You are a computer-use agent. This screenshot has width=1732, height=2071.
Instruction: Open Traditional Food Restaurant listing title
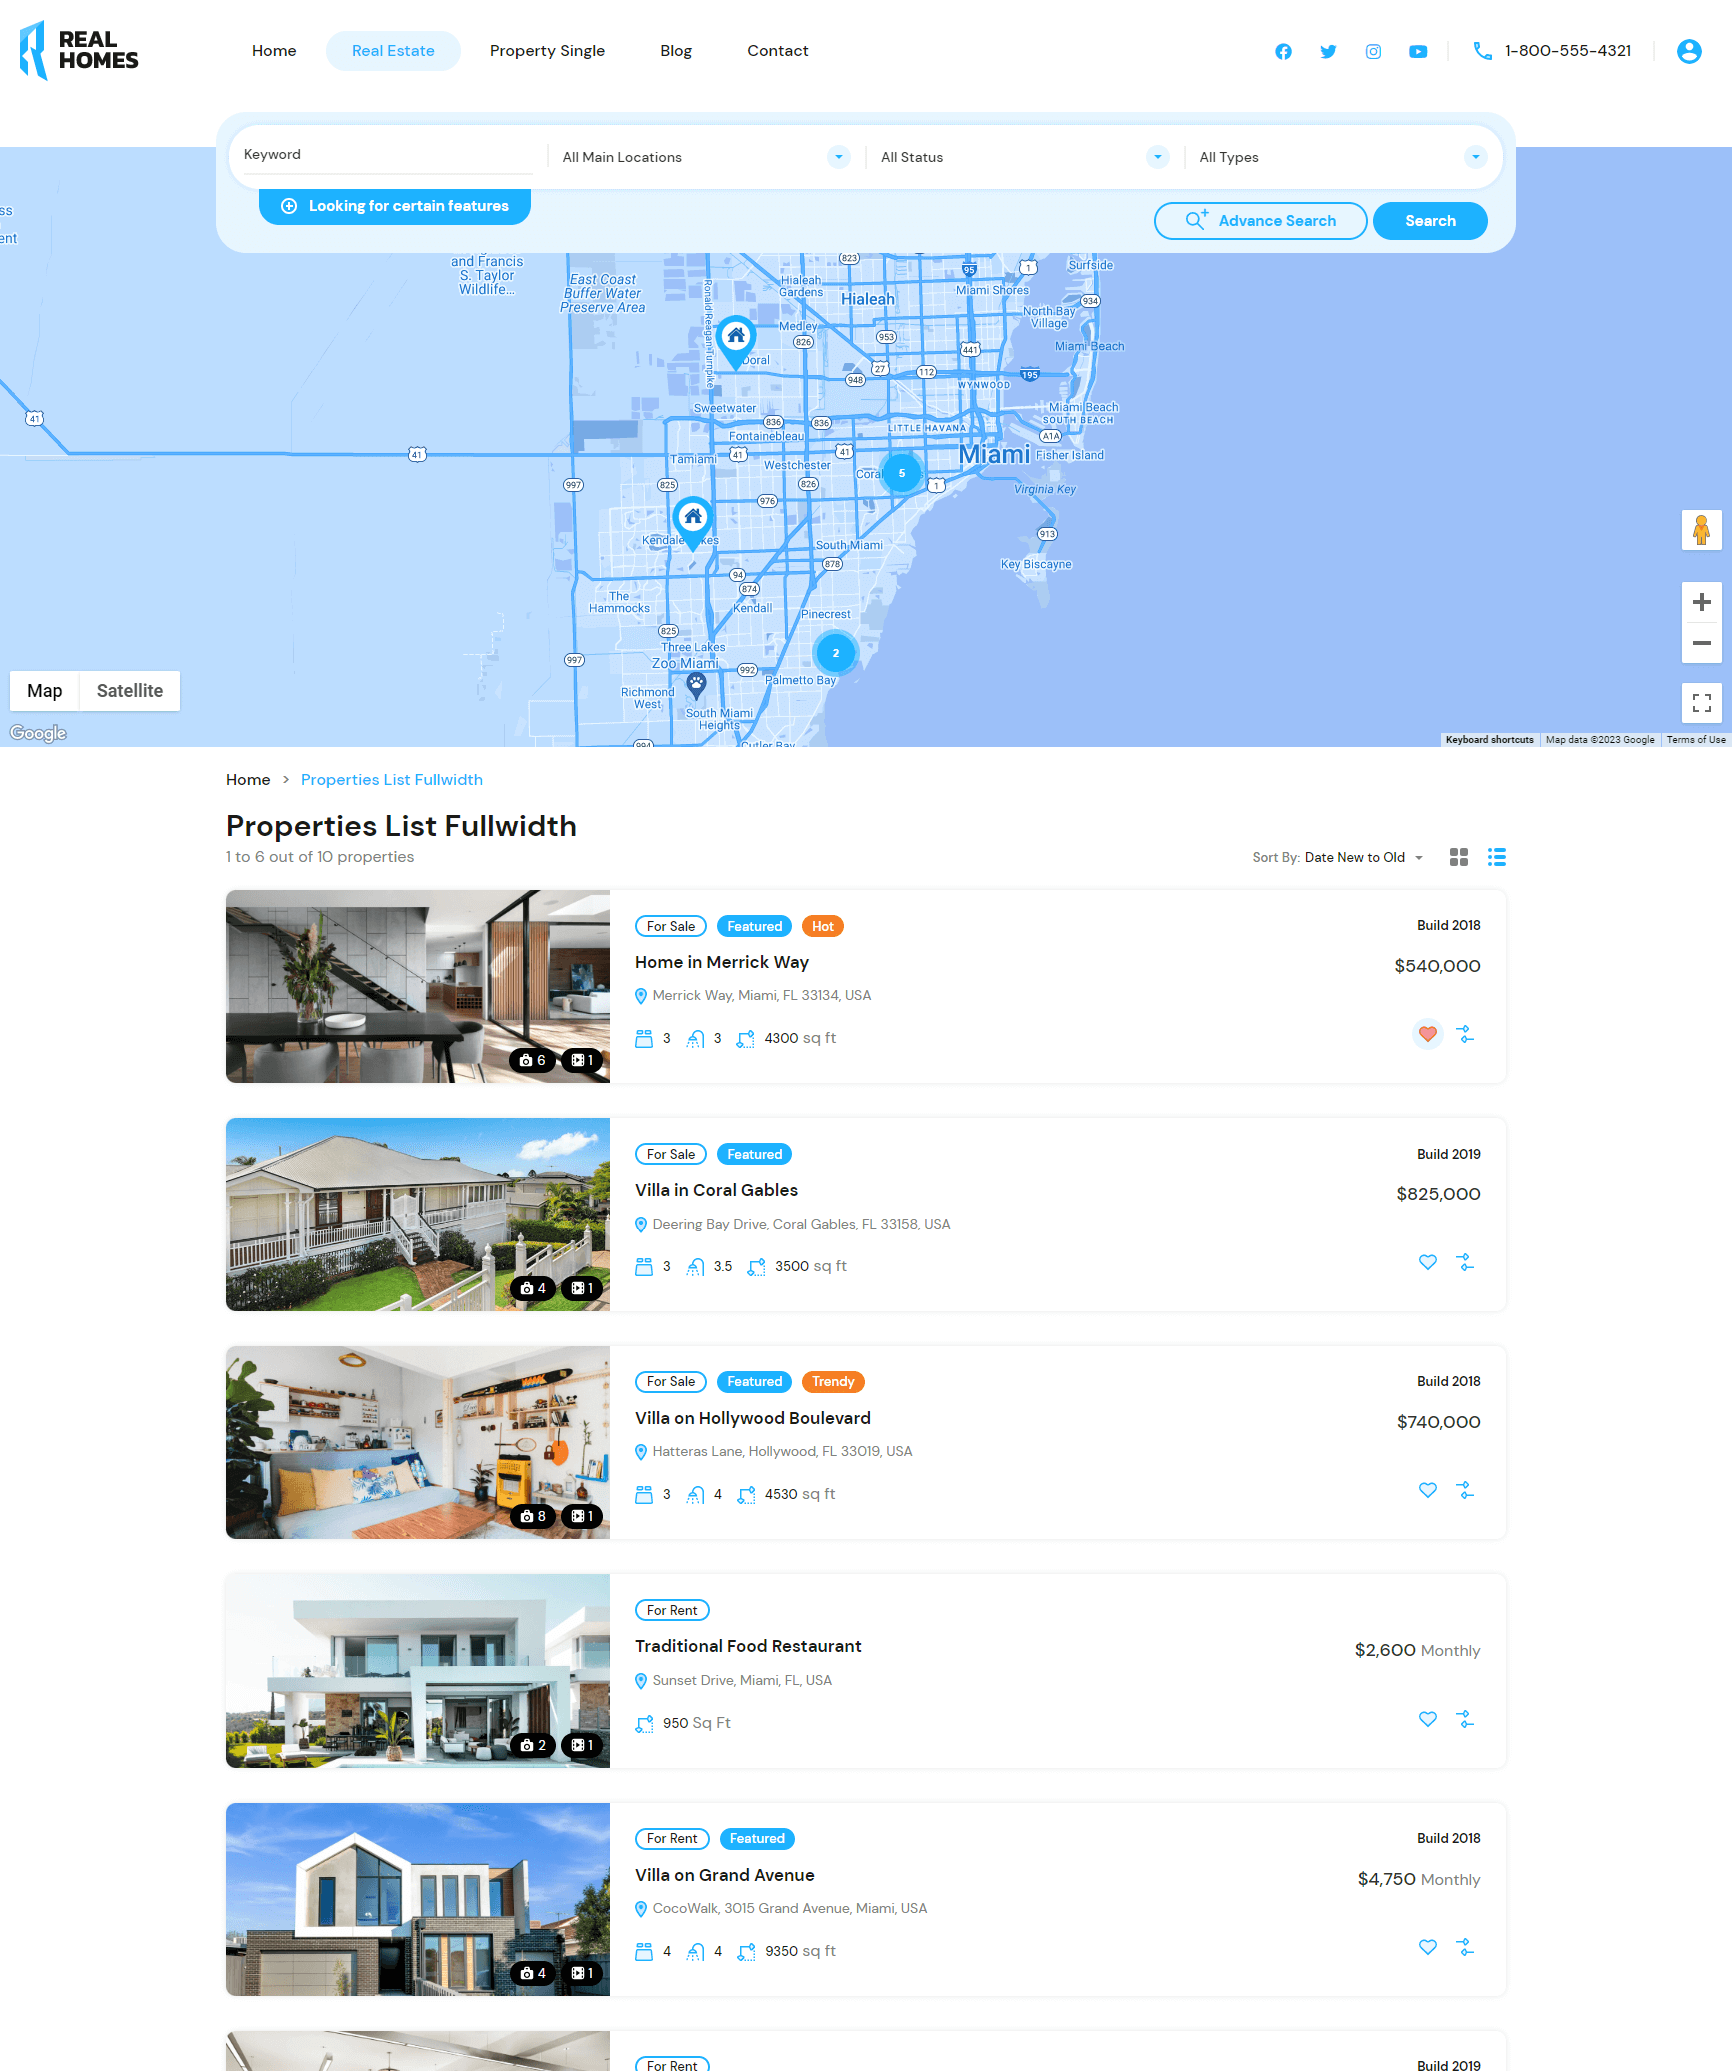tap(748, 1646)
